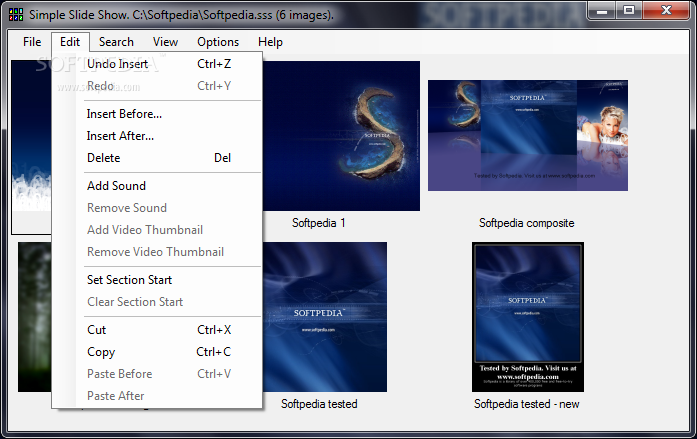The width and height of the screenshot is (697, 439).
Task: Choose Copy from the Edit menu
Action: tap(157, 352)
